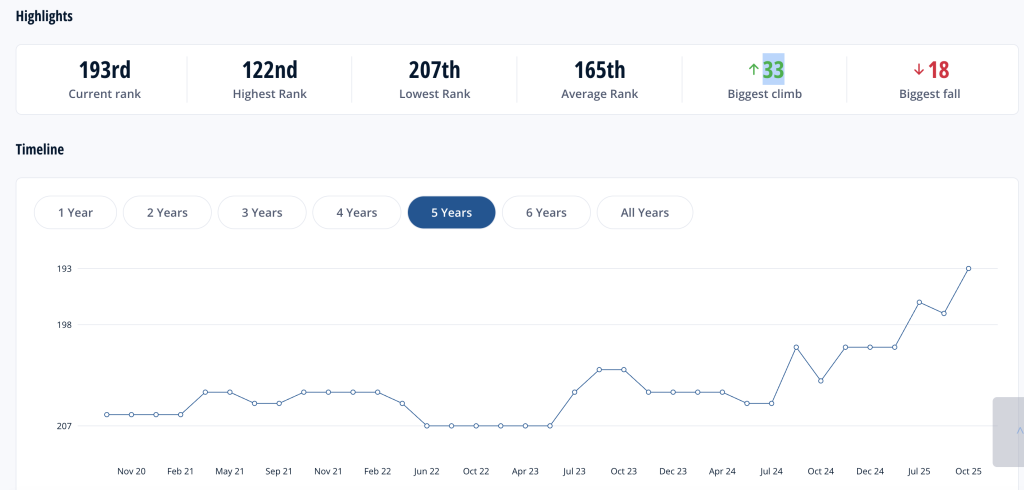
Task: Click the highlighted 33 biggest climb number
Action: [773, 69]
